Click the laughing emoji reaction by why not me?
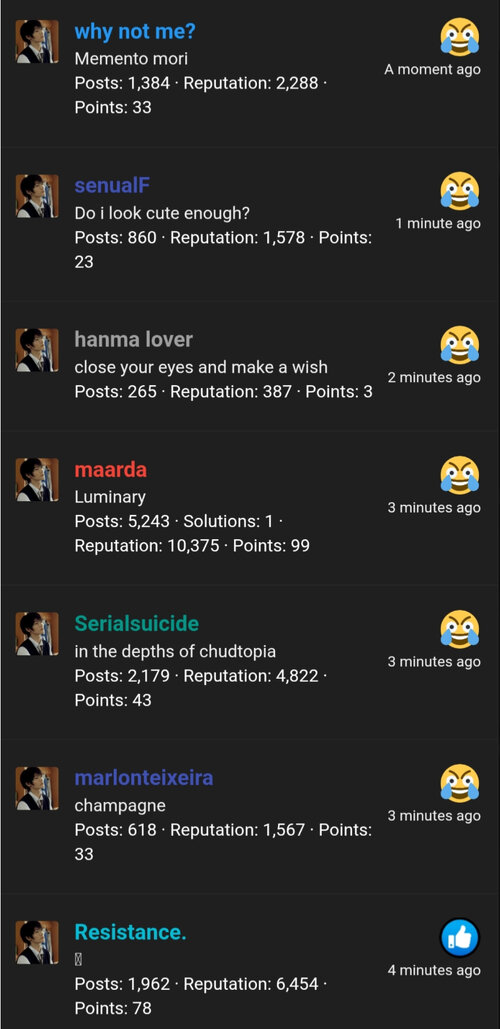 tap(459, 37)
